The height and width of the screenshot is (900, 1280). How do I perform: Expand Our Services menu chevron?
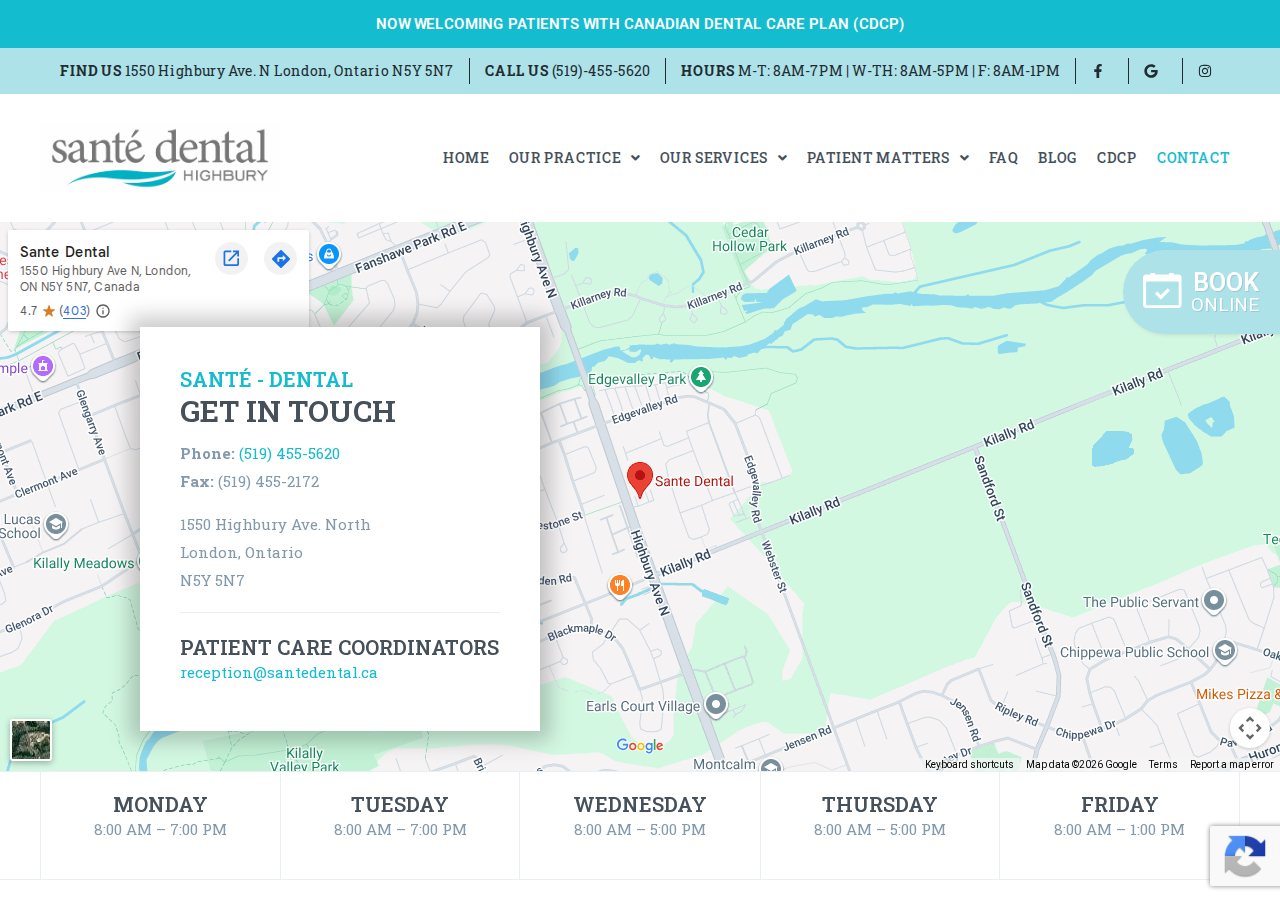782,158
